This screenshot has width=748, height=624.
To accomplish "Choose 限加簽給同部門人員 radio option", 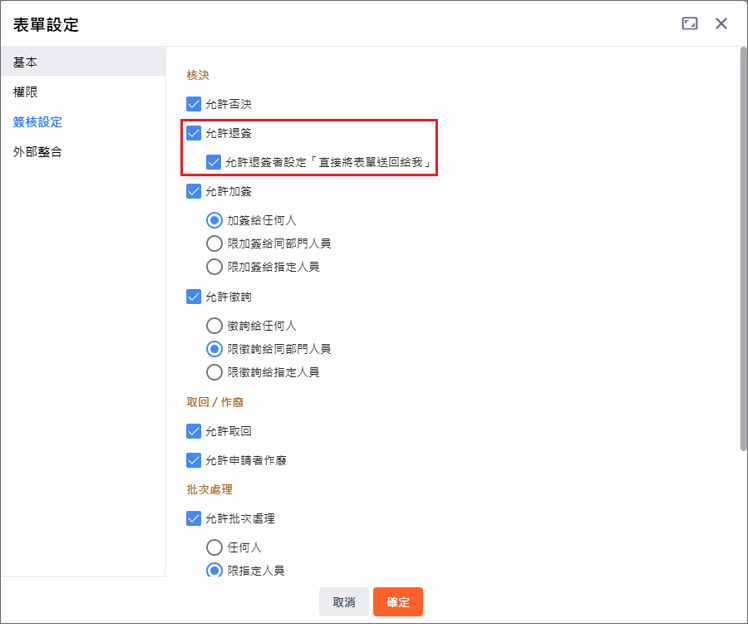I will coord(214,243).
